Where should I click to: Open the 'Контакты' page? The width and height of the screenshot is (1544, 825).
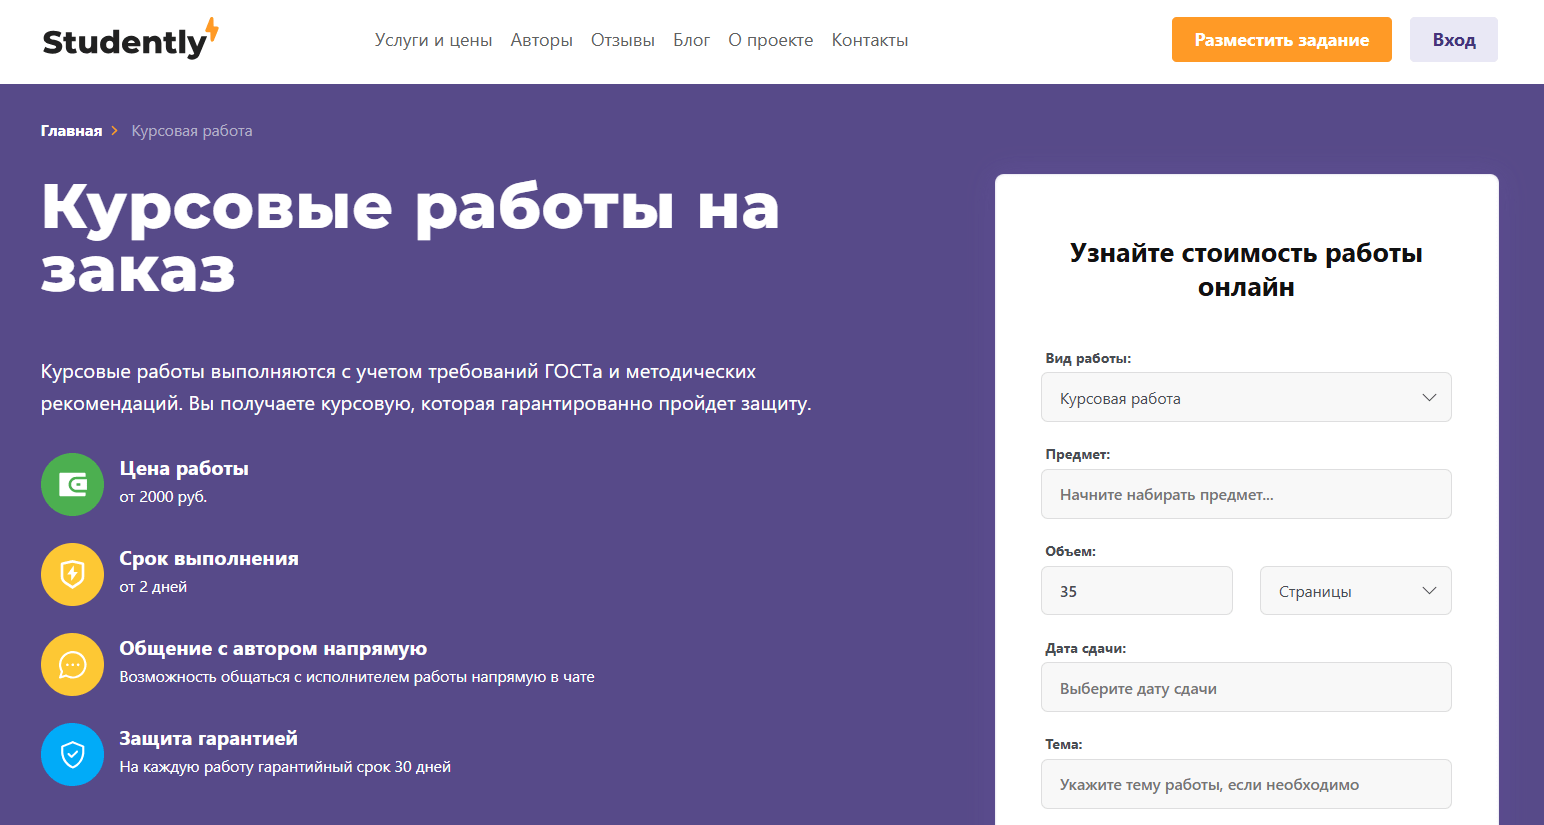pyautogui.click(x=869, y=40)
